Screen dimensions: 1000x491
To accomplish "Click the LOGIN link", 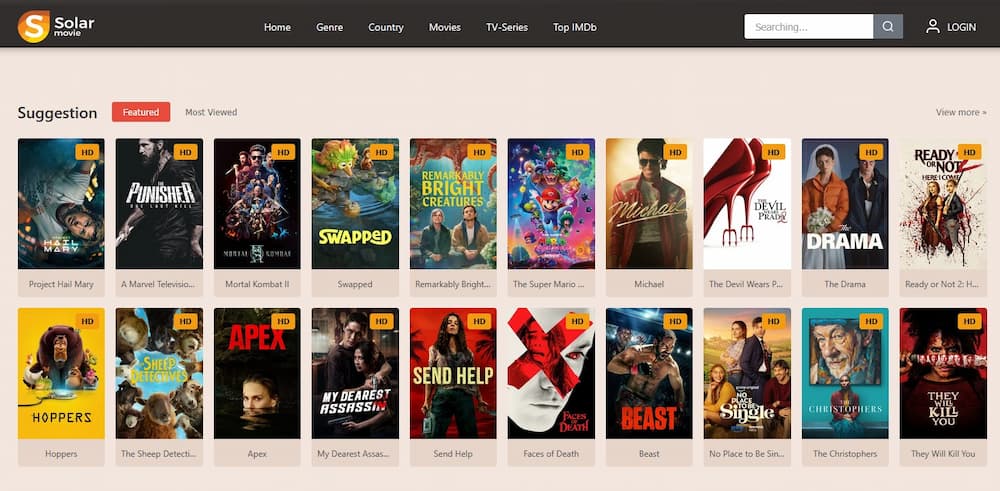I will [961, 27].
